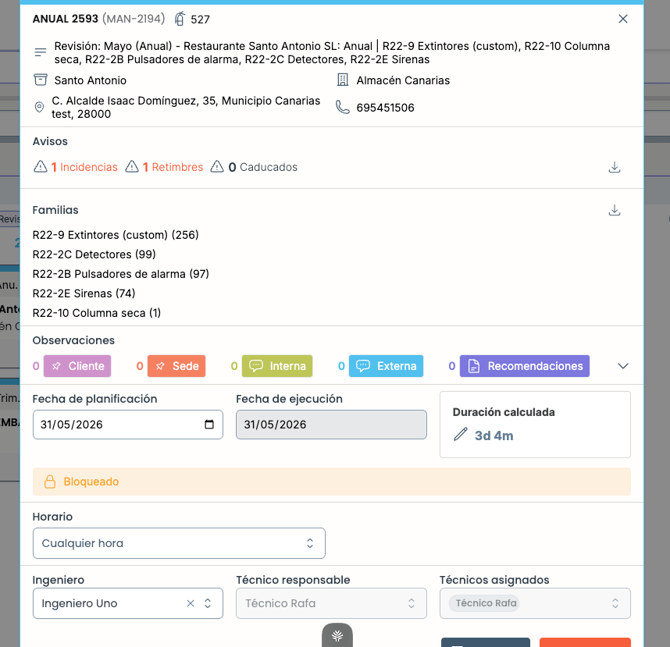Click the Interna observations button

(x=277, y=366)
